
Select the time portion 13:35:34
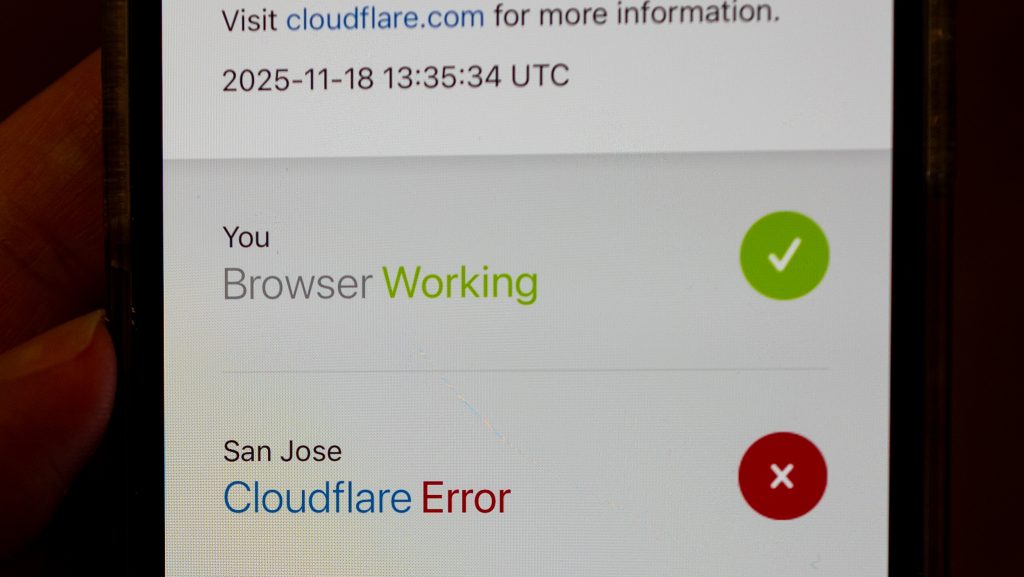pos(442,77)
